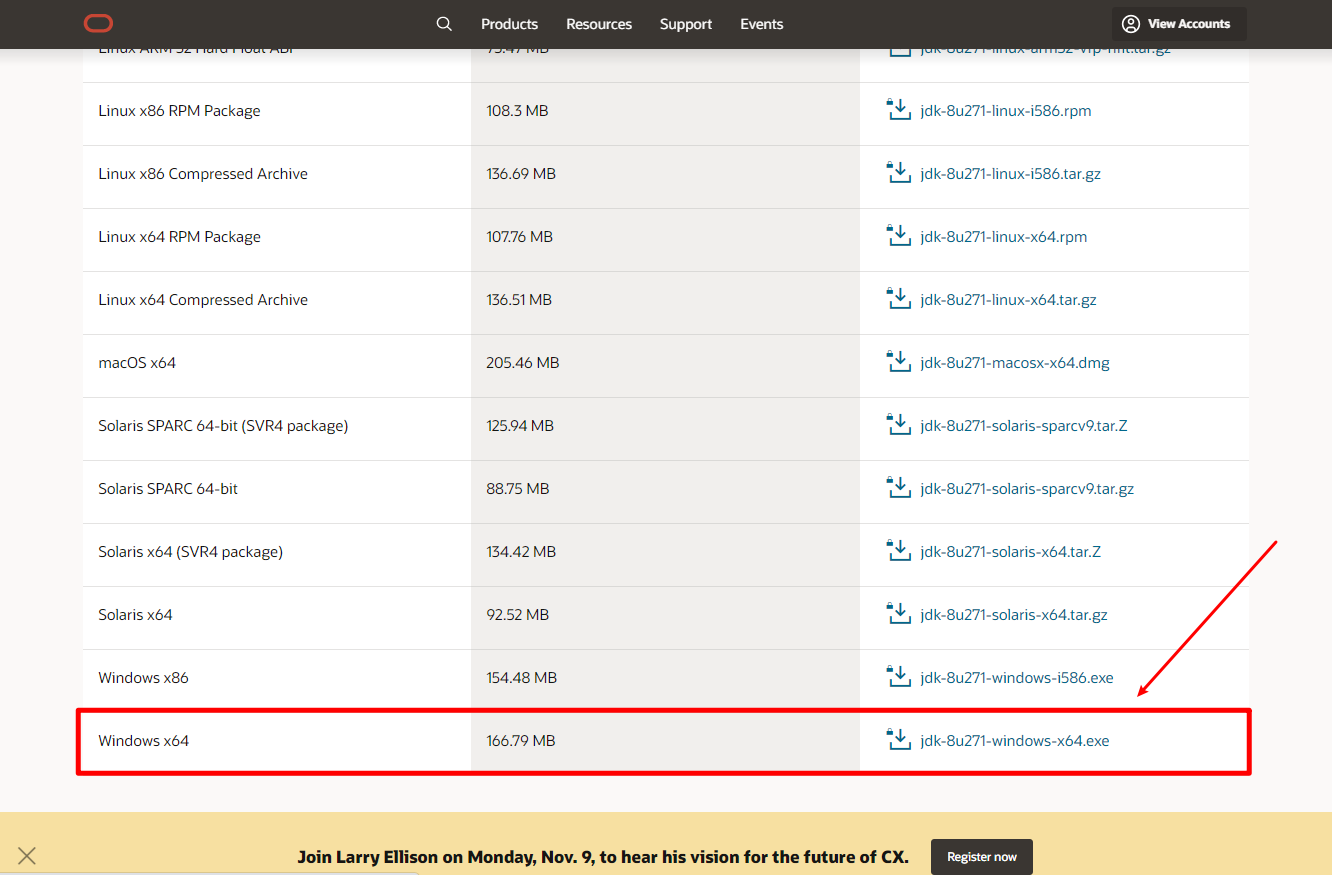Screen dimensions: 1332x875
Task: Open the Products menu
Action: [x=509, y=24]
